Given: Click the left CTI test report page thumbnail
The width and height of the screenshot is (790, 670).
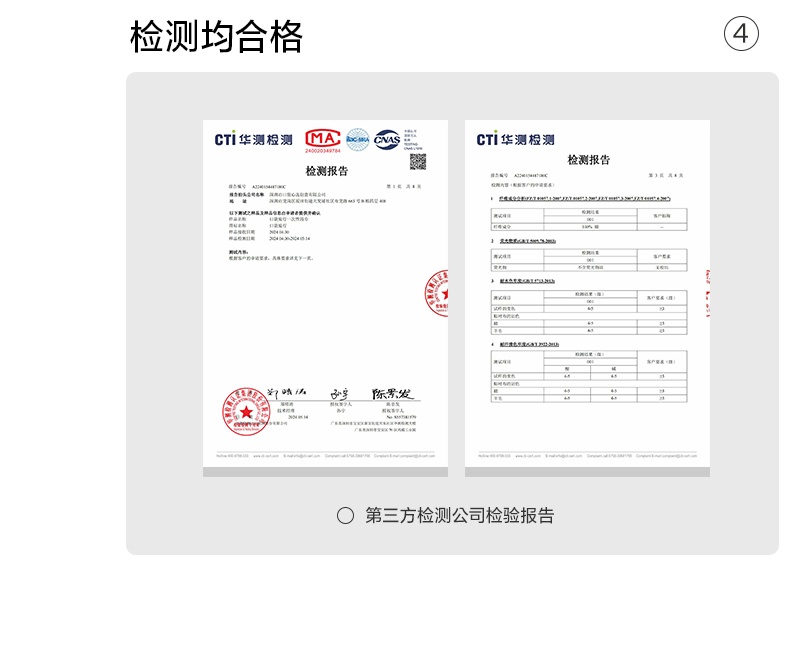Looking at the screenshot, I should coord(325,298).
